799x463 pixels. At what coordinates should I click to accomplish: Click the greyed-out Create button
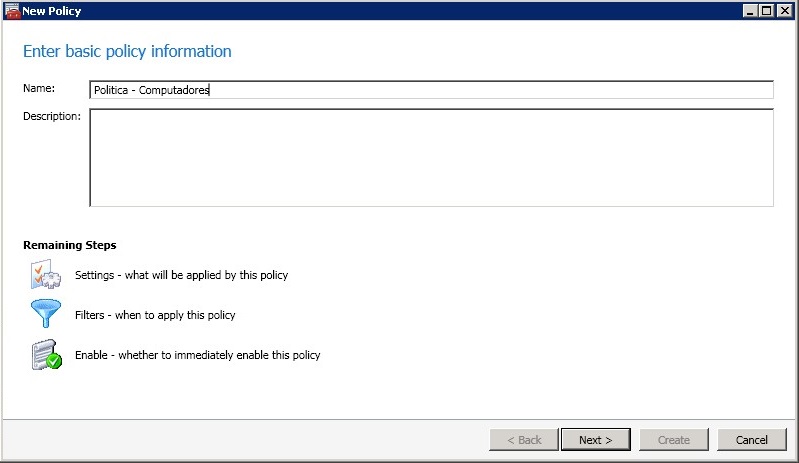pos(673,440)
